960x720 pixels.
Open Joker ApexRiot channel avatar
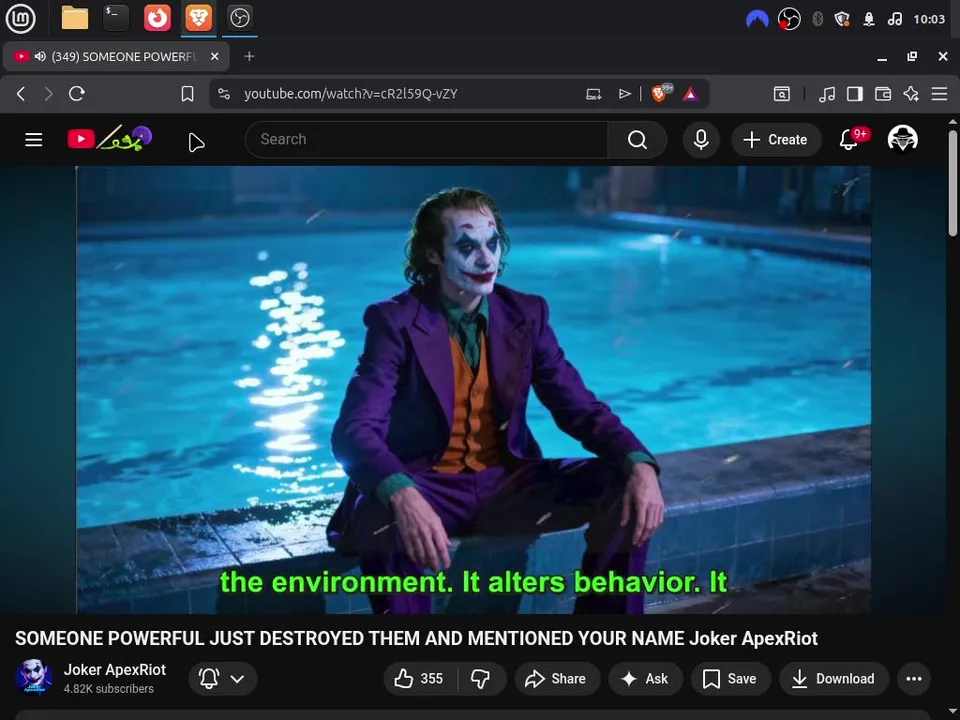coord(34,678)
